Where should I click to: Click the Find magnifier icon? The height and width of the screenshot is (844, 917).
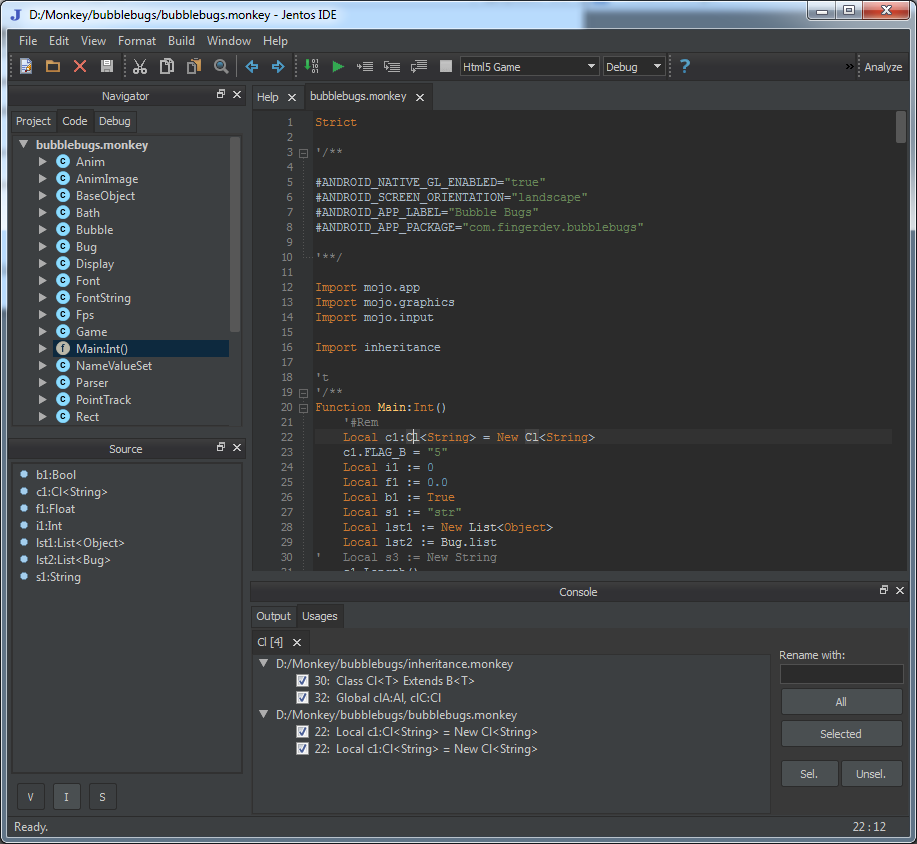pyautogui.click(x=221, y=66)
